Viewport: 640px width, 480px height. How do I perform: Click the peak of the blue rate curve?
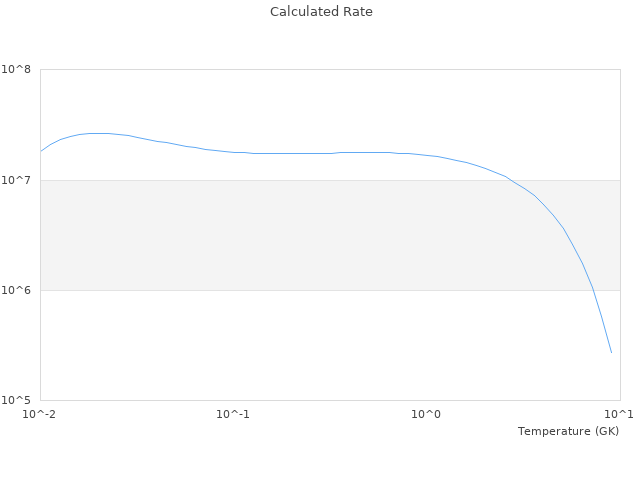pos(97,133)
